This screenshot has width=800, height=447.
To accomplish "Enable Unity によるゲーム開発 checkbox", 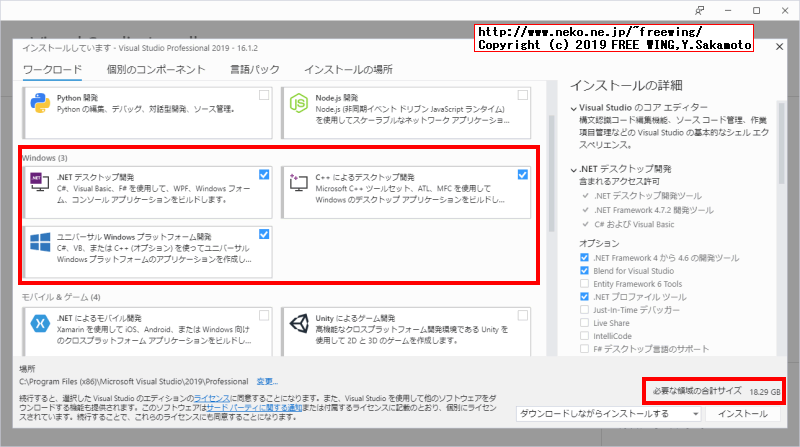I will click(x=522, y=315).
